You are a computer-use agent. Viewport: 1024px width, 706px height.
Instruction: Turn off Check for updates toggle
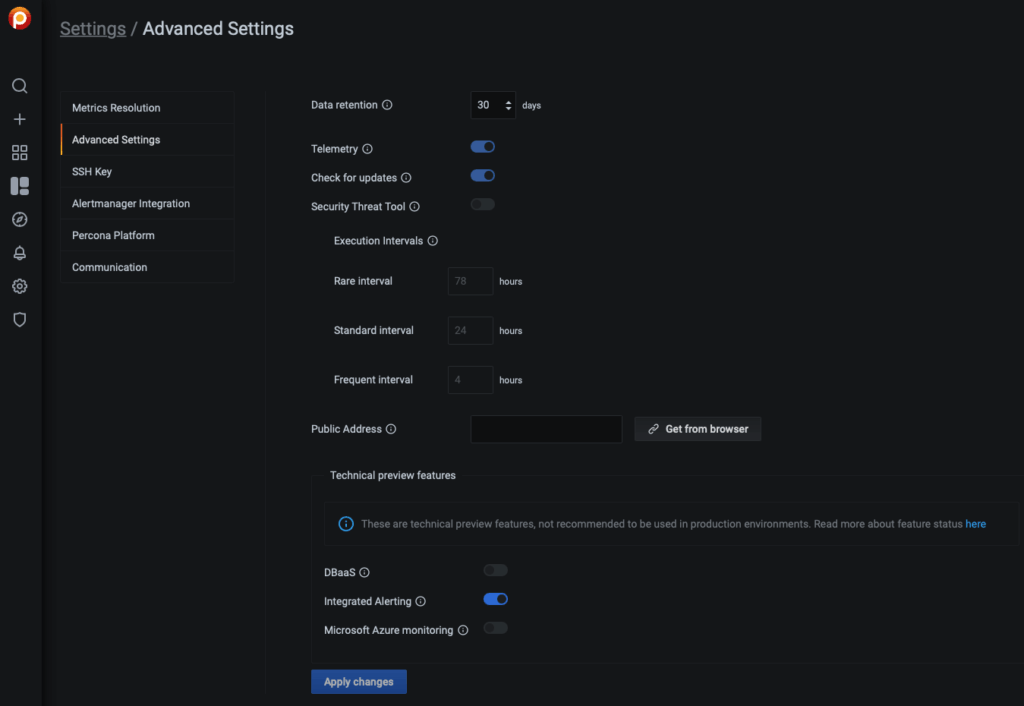pyautogui.click(x=483, y=176)
